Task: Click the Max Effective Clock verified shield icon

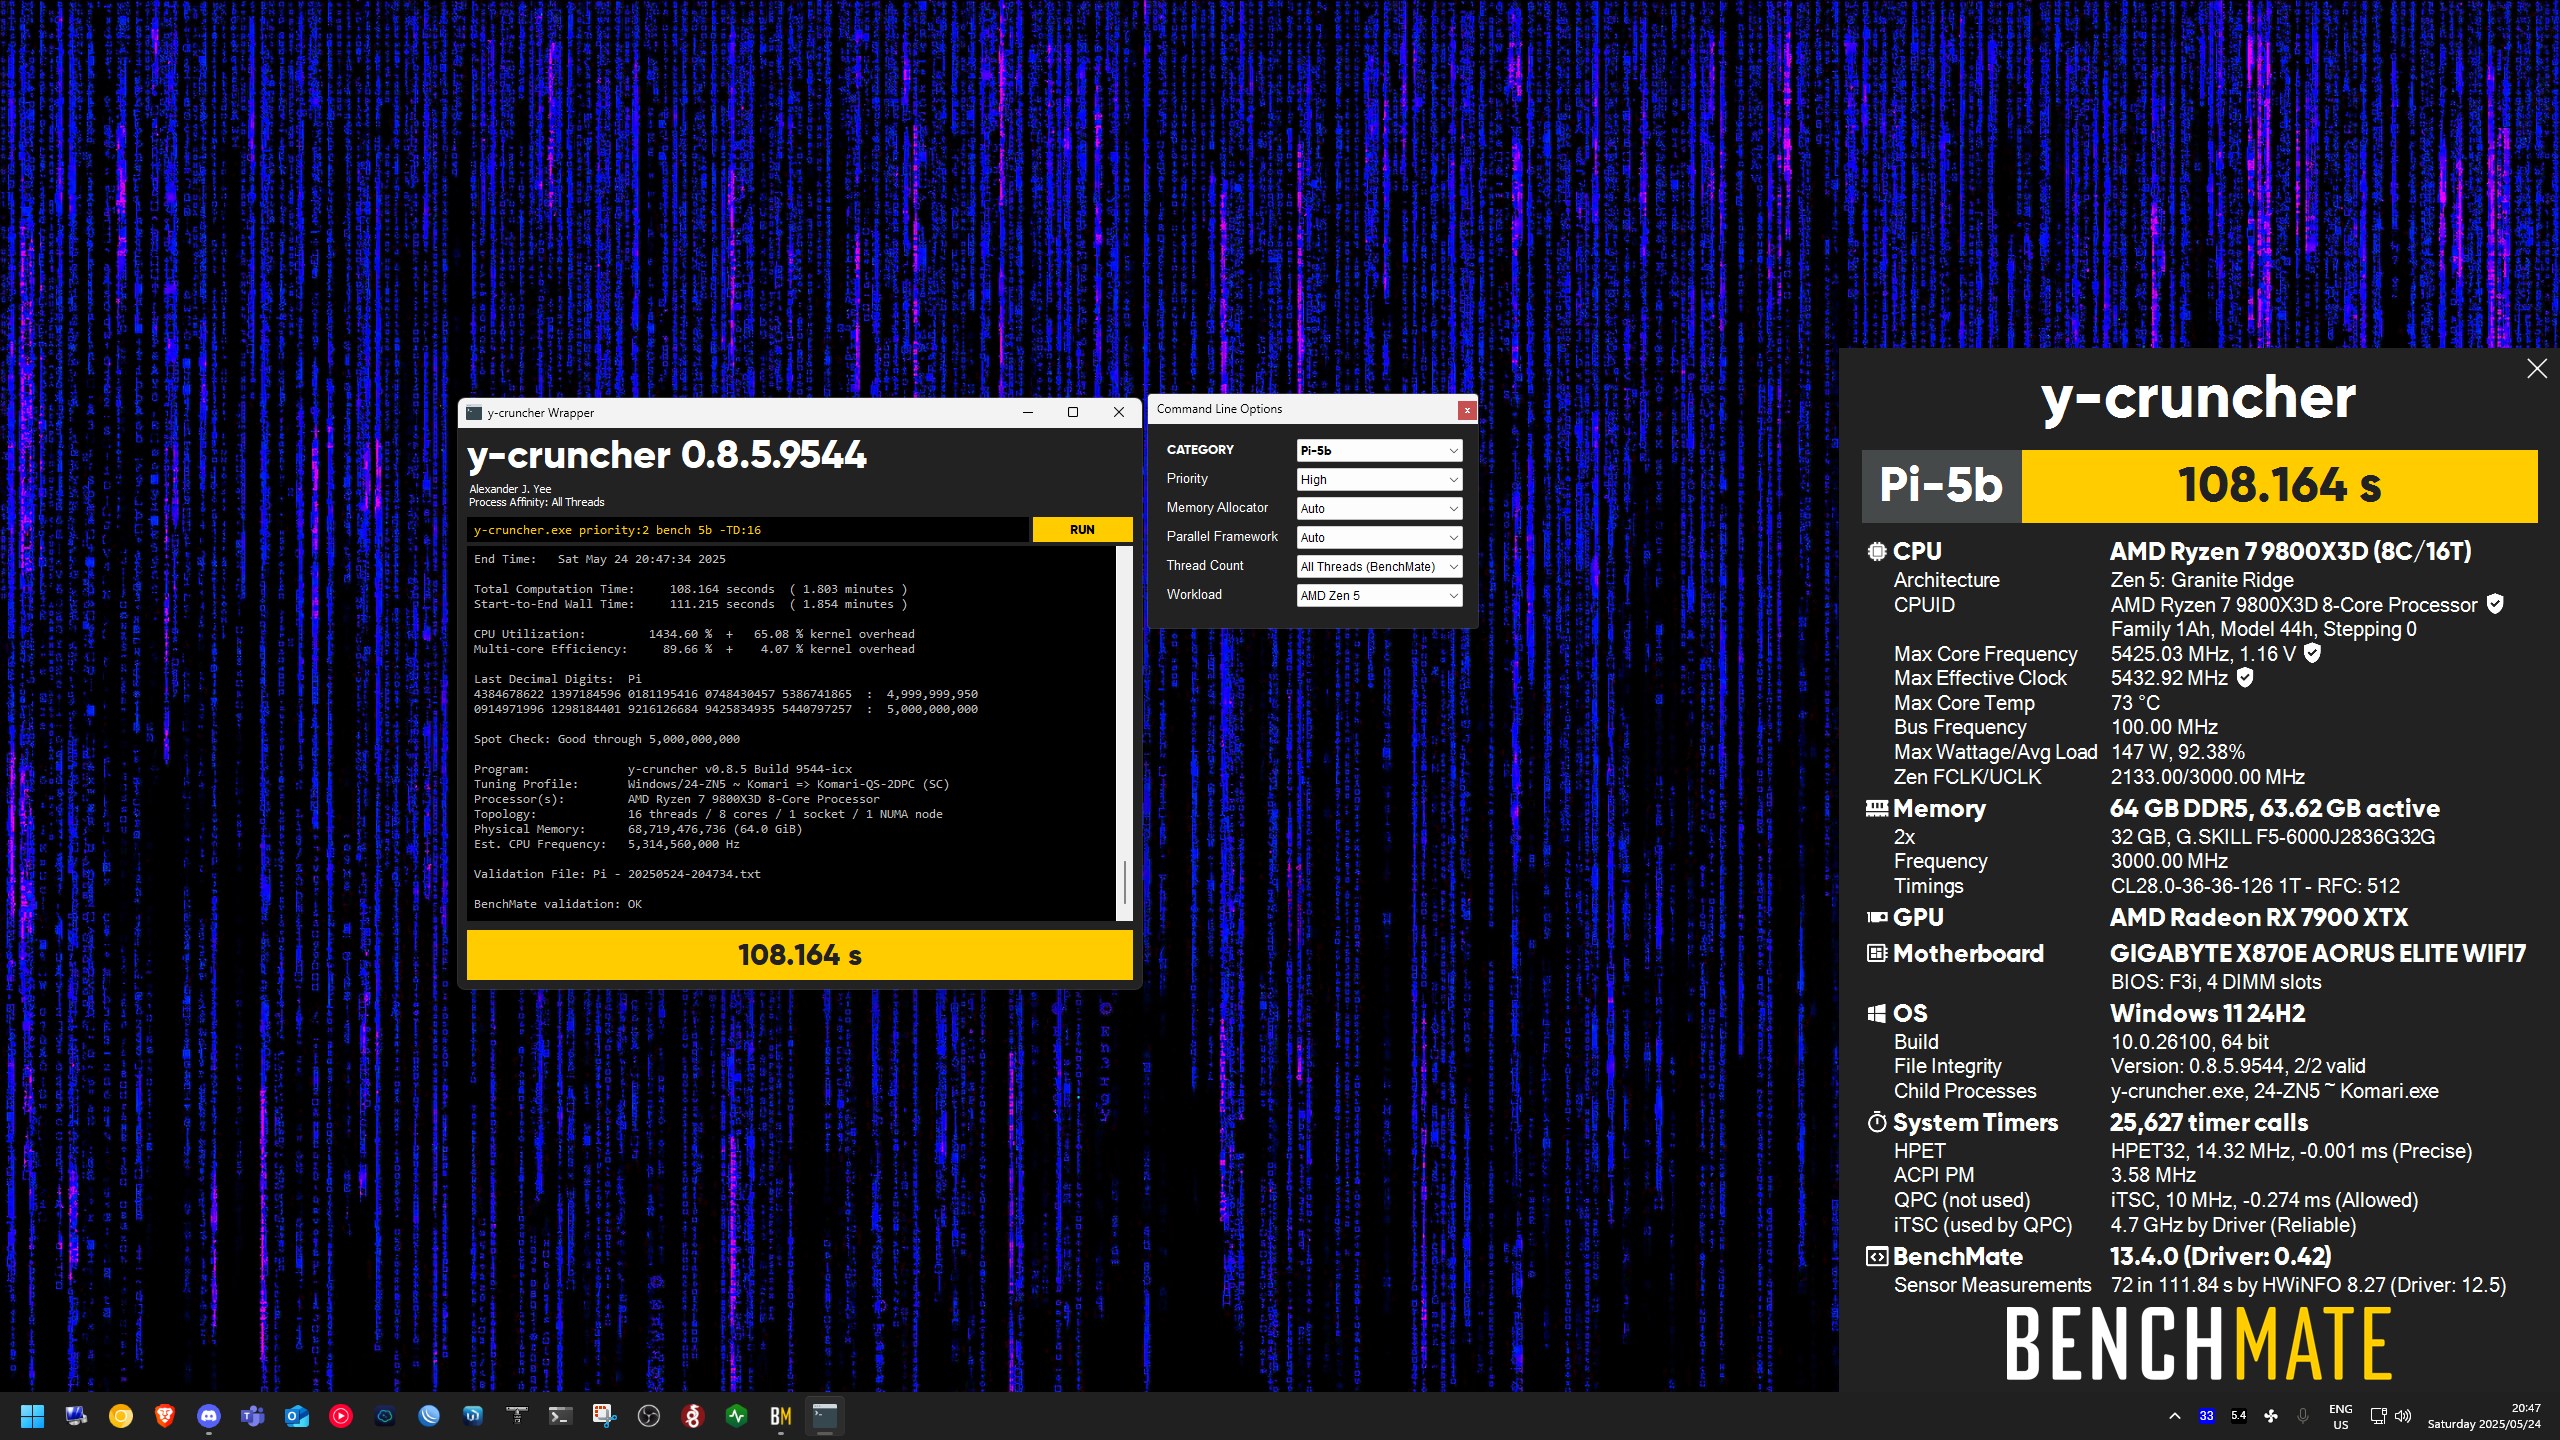Action: [2245, 678]
